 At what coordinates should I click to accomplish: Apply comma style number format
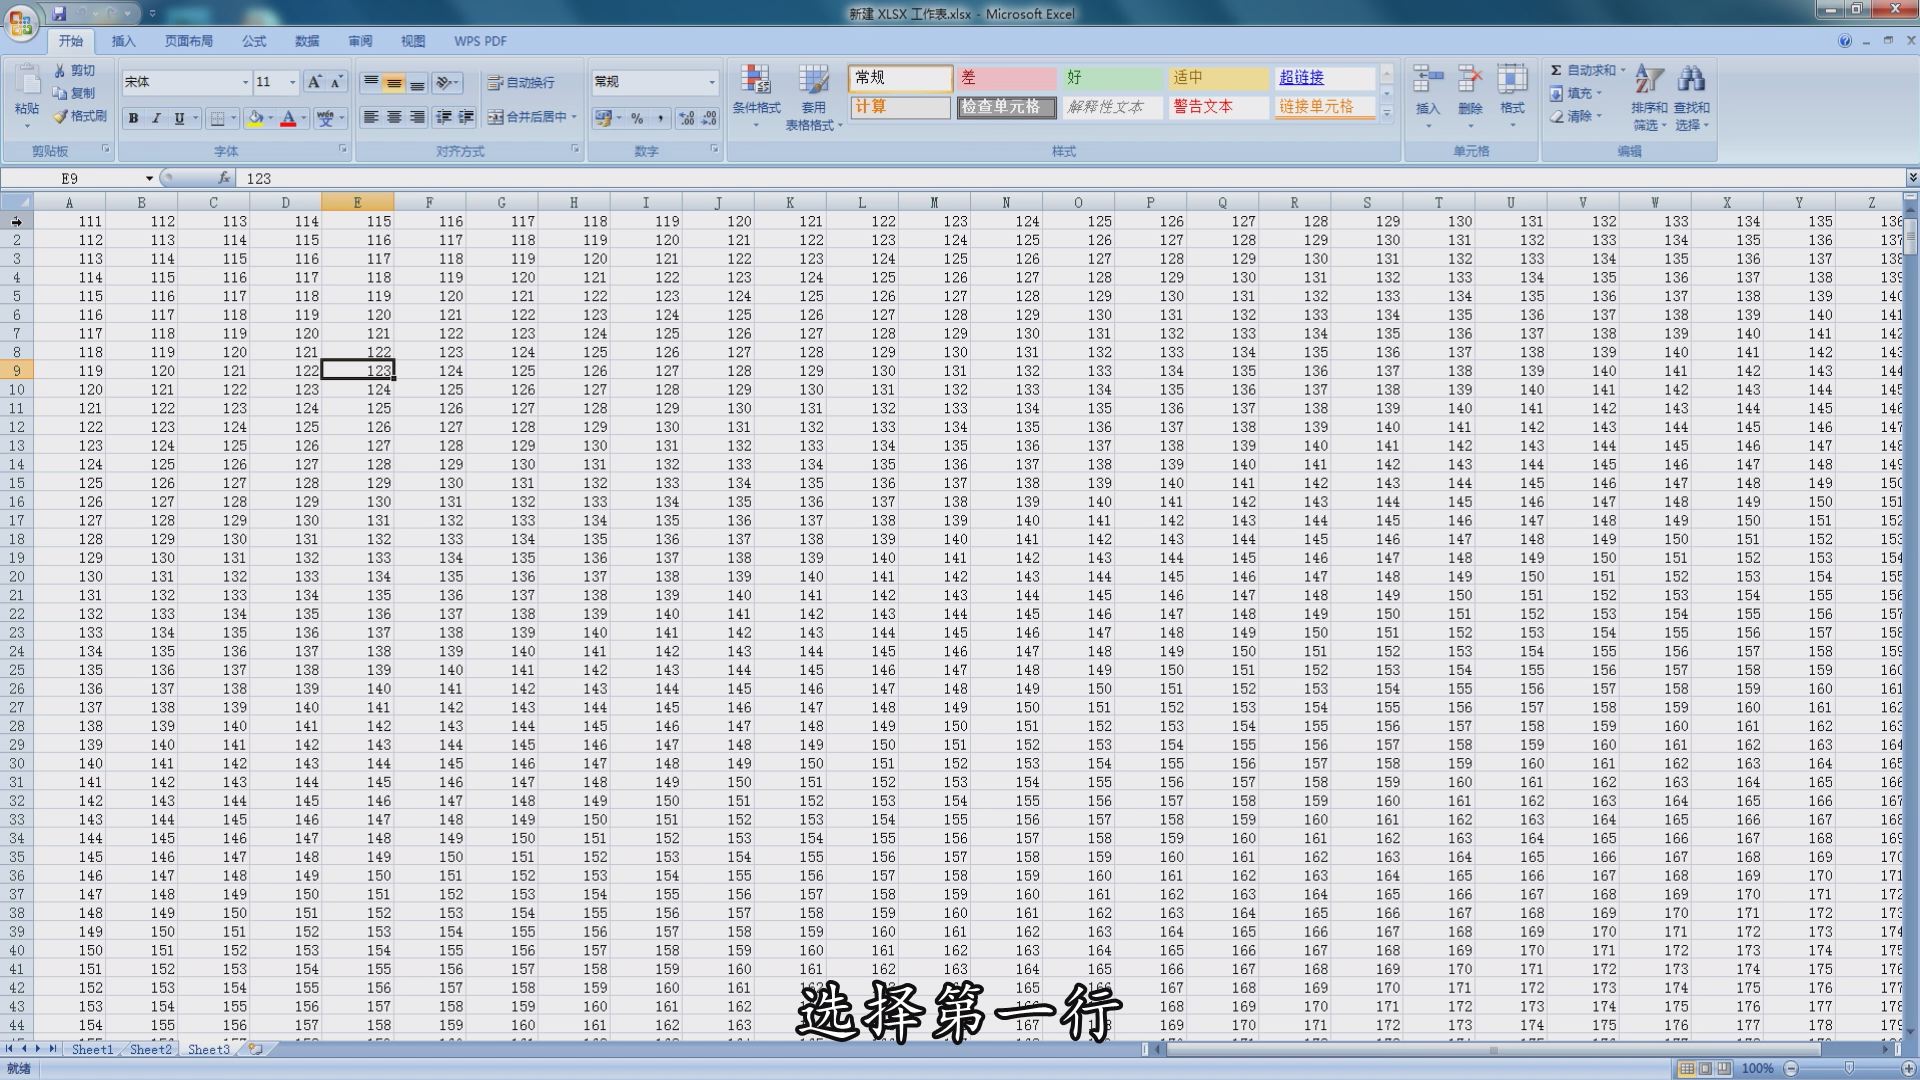click(660, 118)
